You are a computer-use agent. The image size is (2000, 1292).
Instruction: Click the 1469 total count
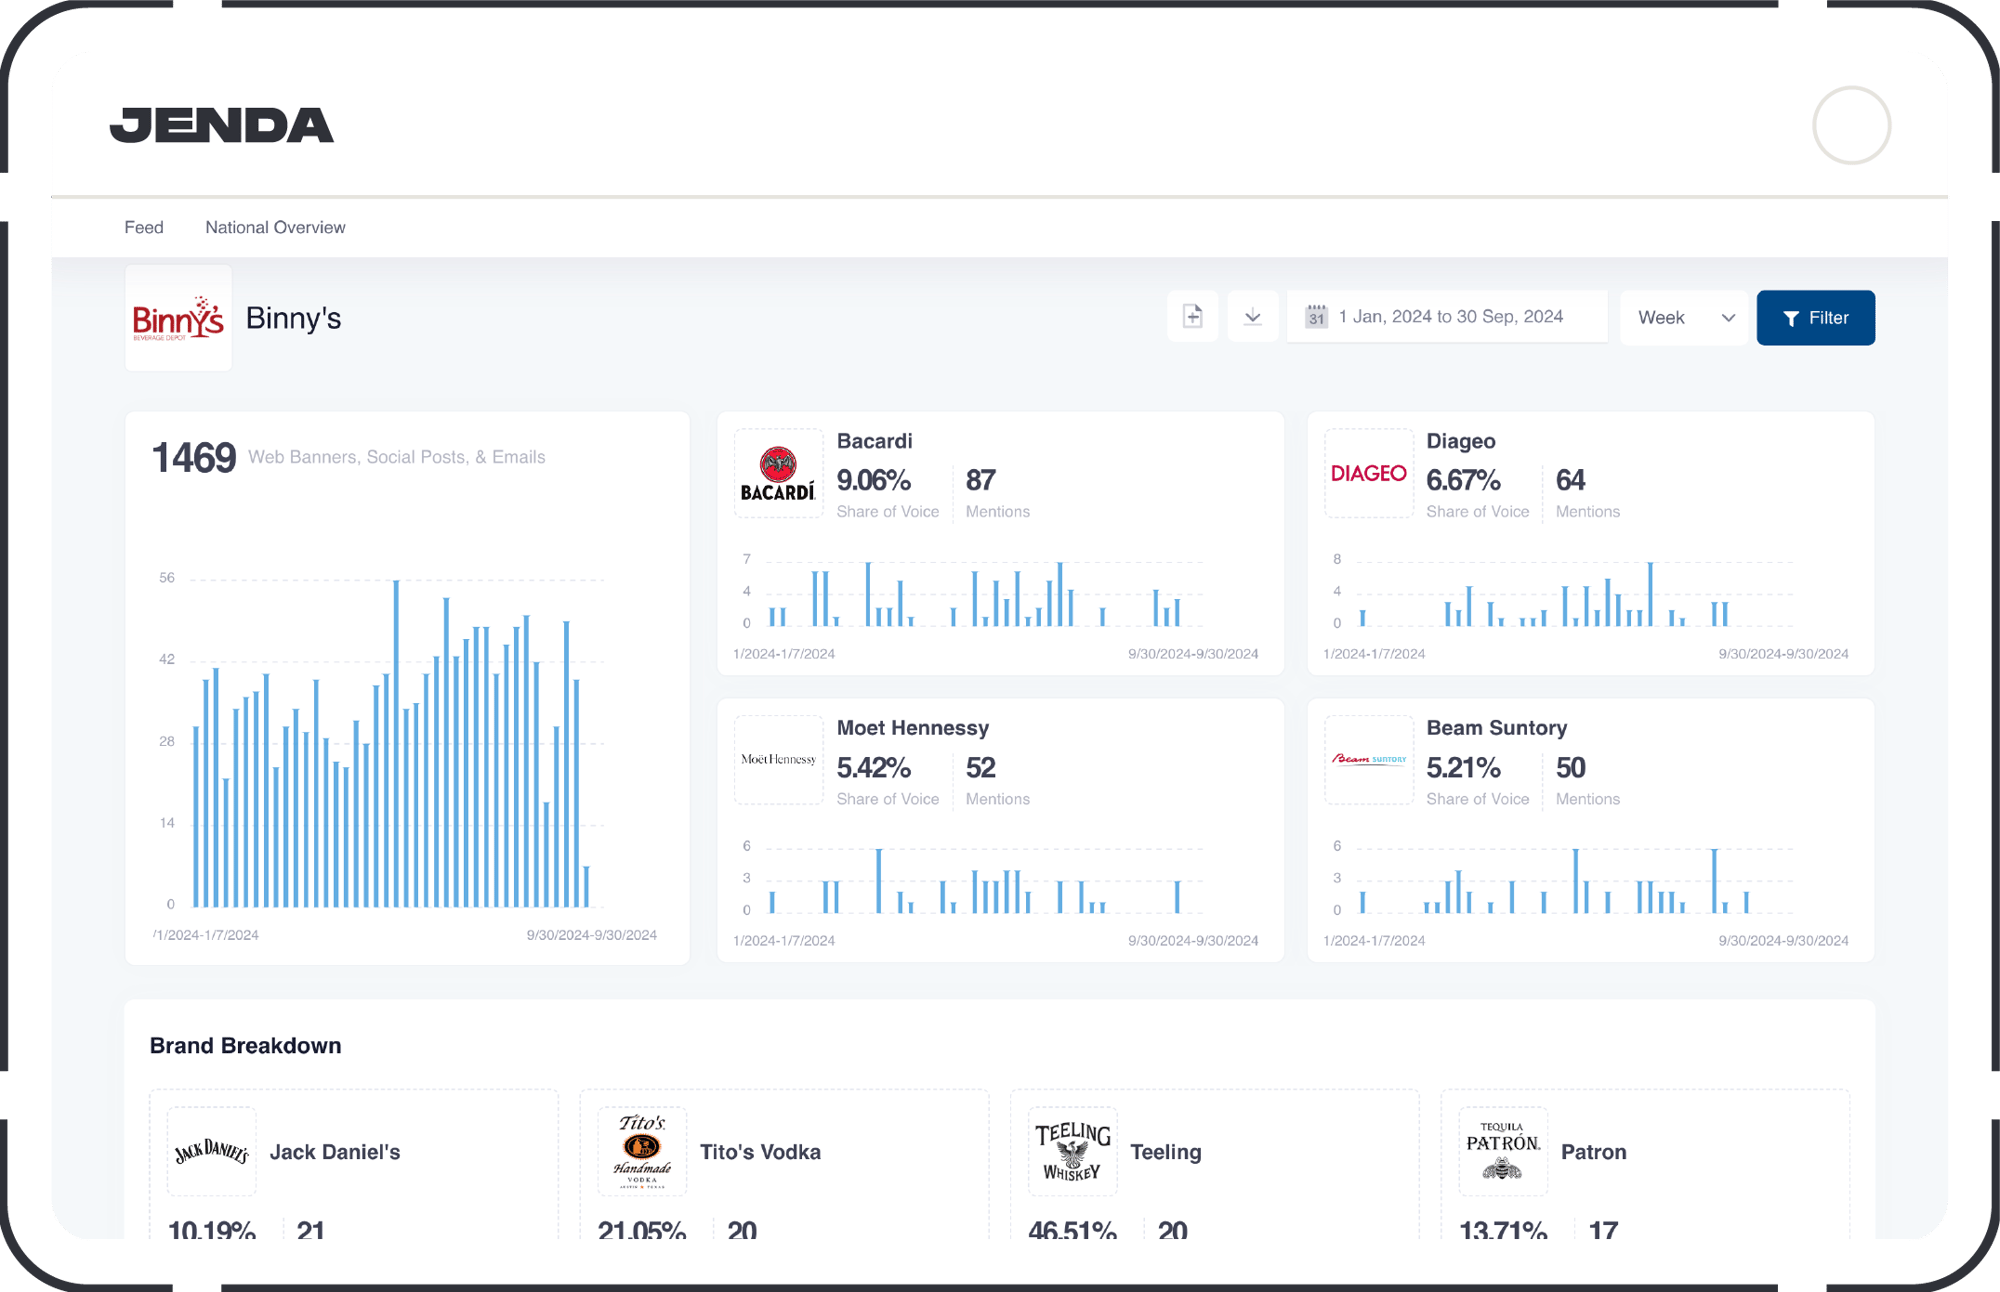click(x=193, y=457)
